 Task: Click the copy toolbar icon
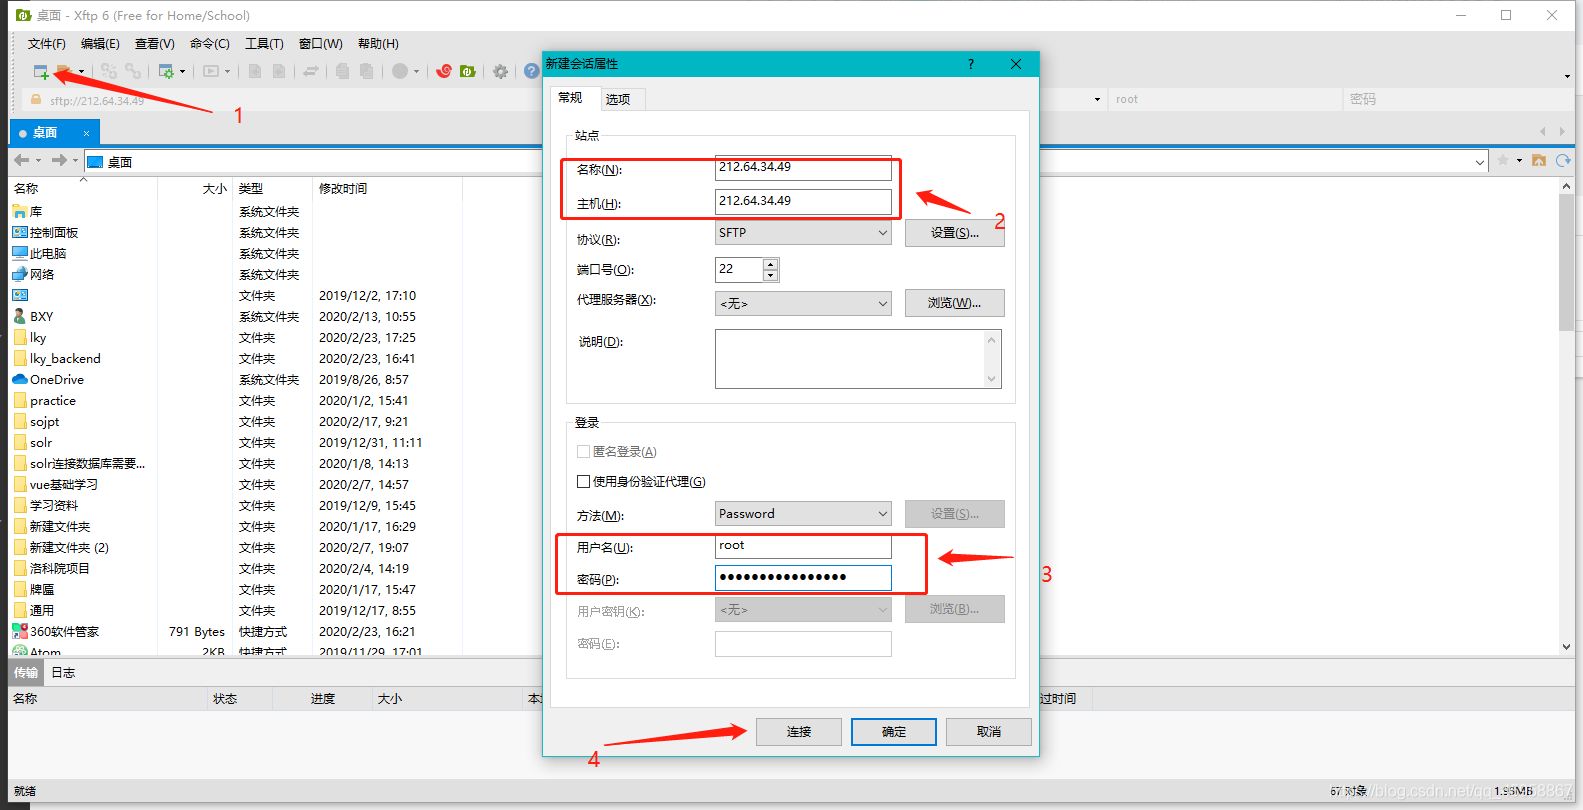[342, 71]
